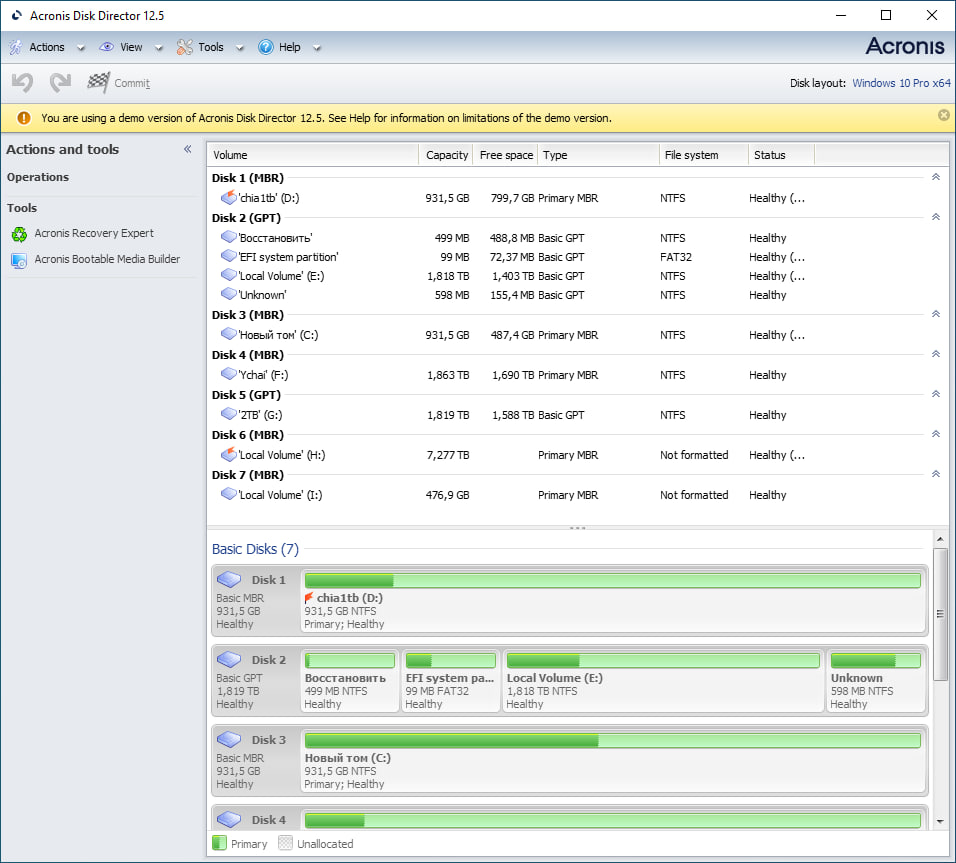Collapse the Disk 6 (MBR) group
956x863 pixels.
tap(936, 434)
